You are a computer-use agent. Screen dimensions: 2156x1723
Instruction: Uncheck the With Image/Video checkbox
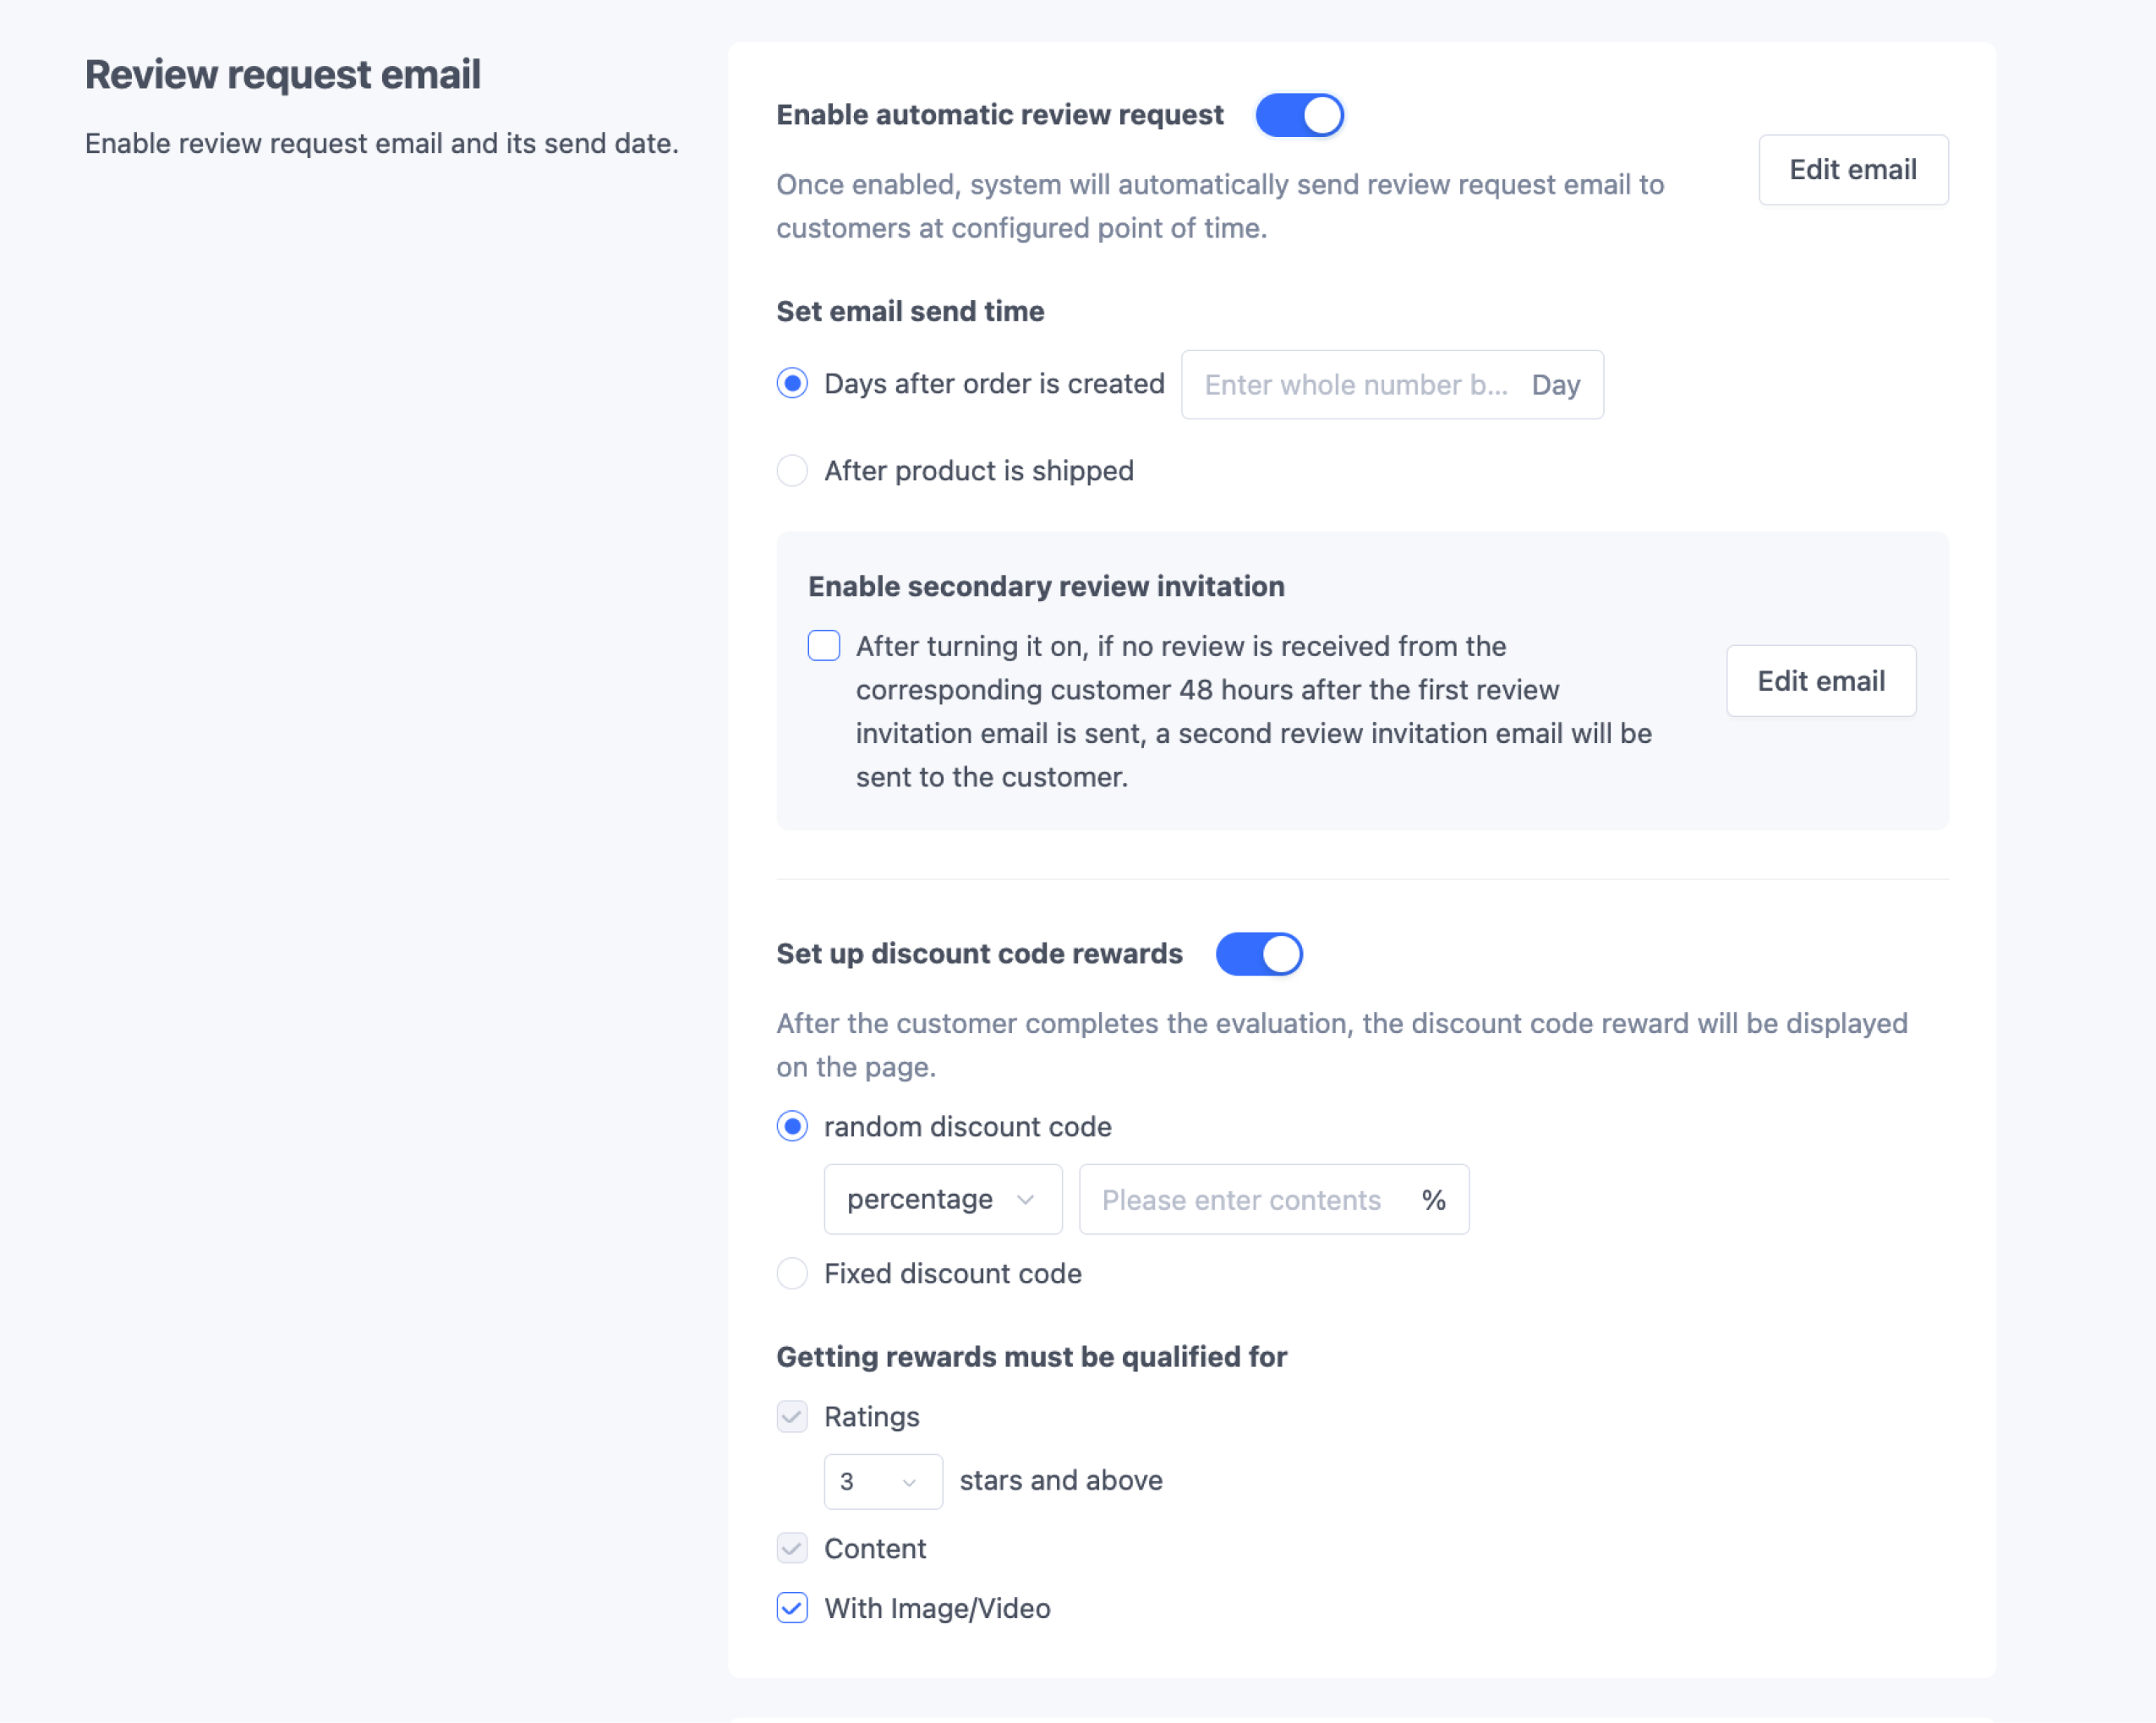[x=792, y=1608]
